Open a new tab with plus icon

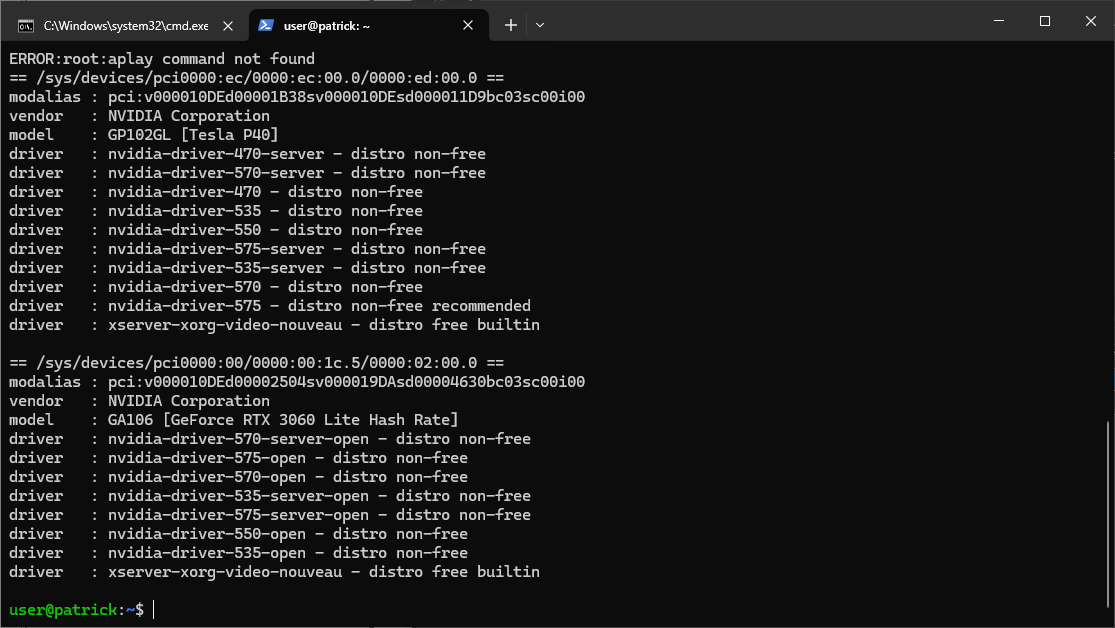tap(510, 25)
